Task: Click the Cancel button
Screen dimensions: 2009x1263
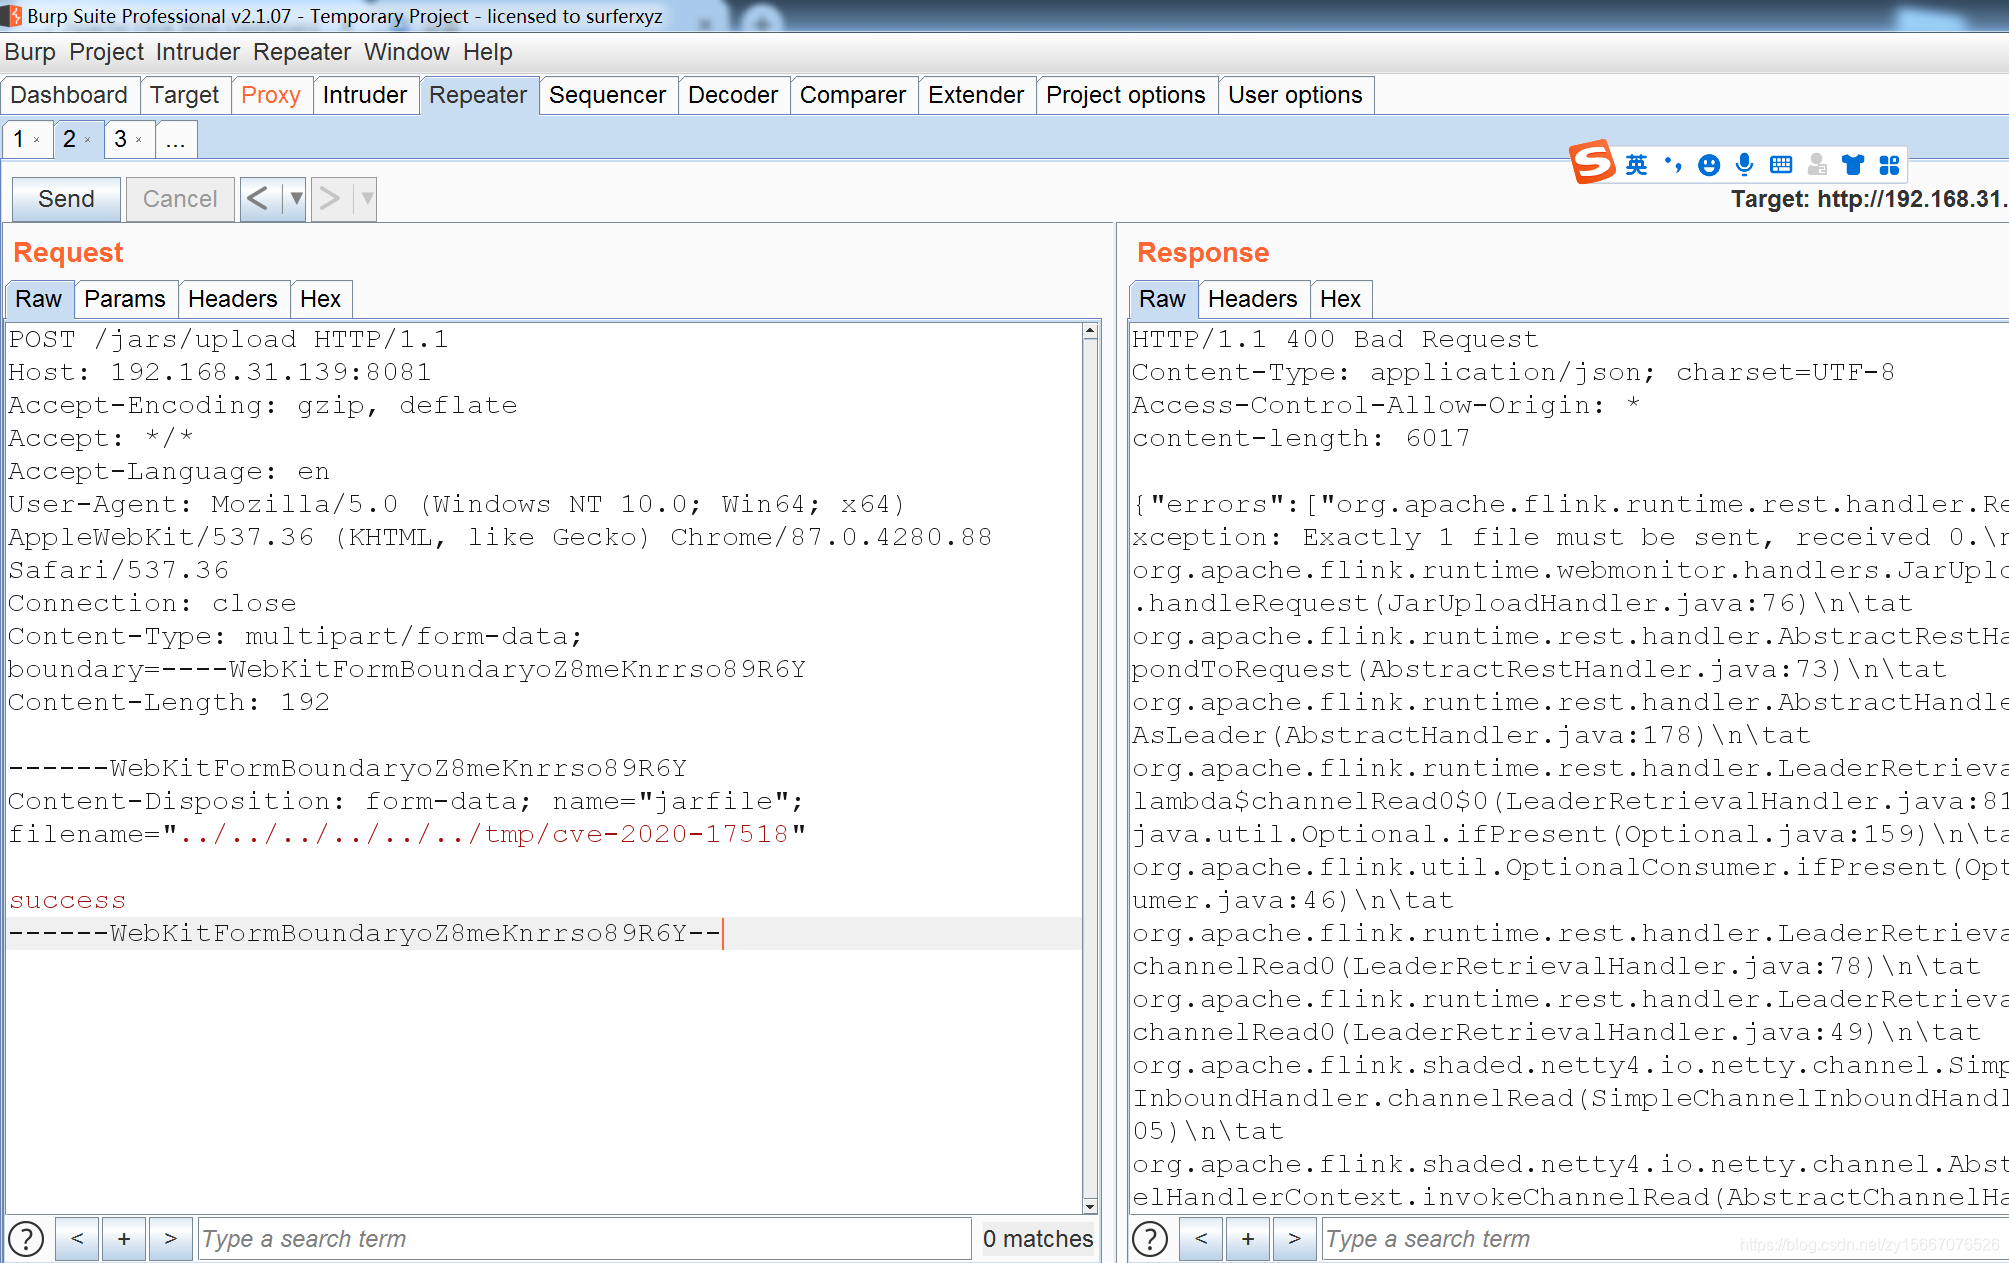Action: pos(180,199)
